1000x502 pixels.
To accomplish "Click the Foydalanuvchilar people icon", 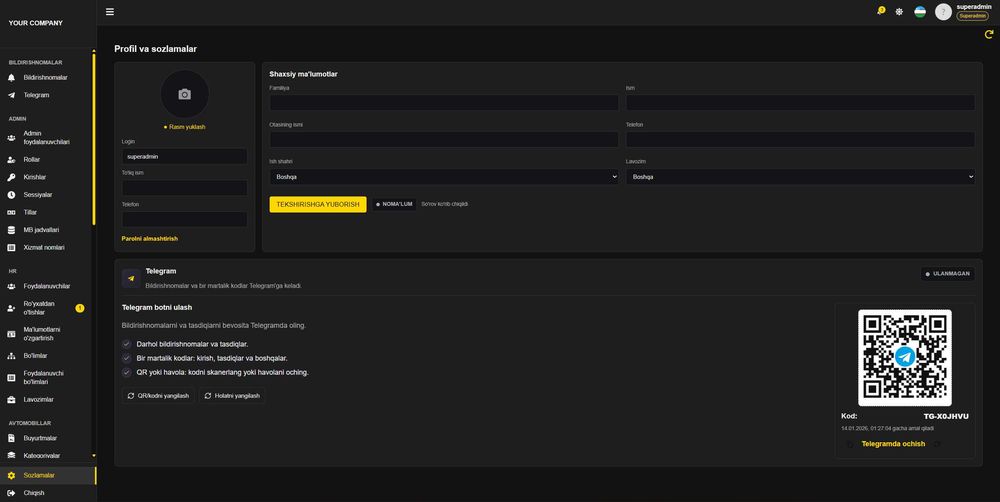I will 11,286.
